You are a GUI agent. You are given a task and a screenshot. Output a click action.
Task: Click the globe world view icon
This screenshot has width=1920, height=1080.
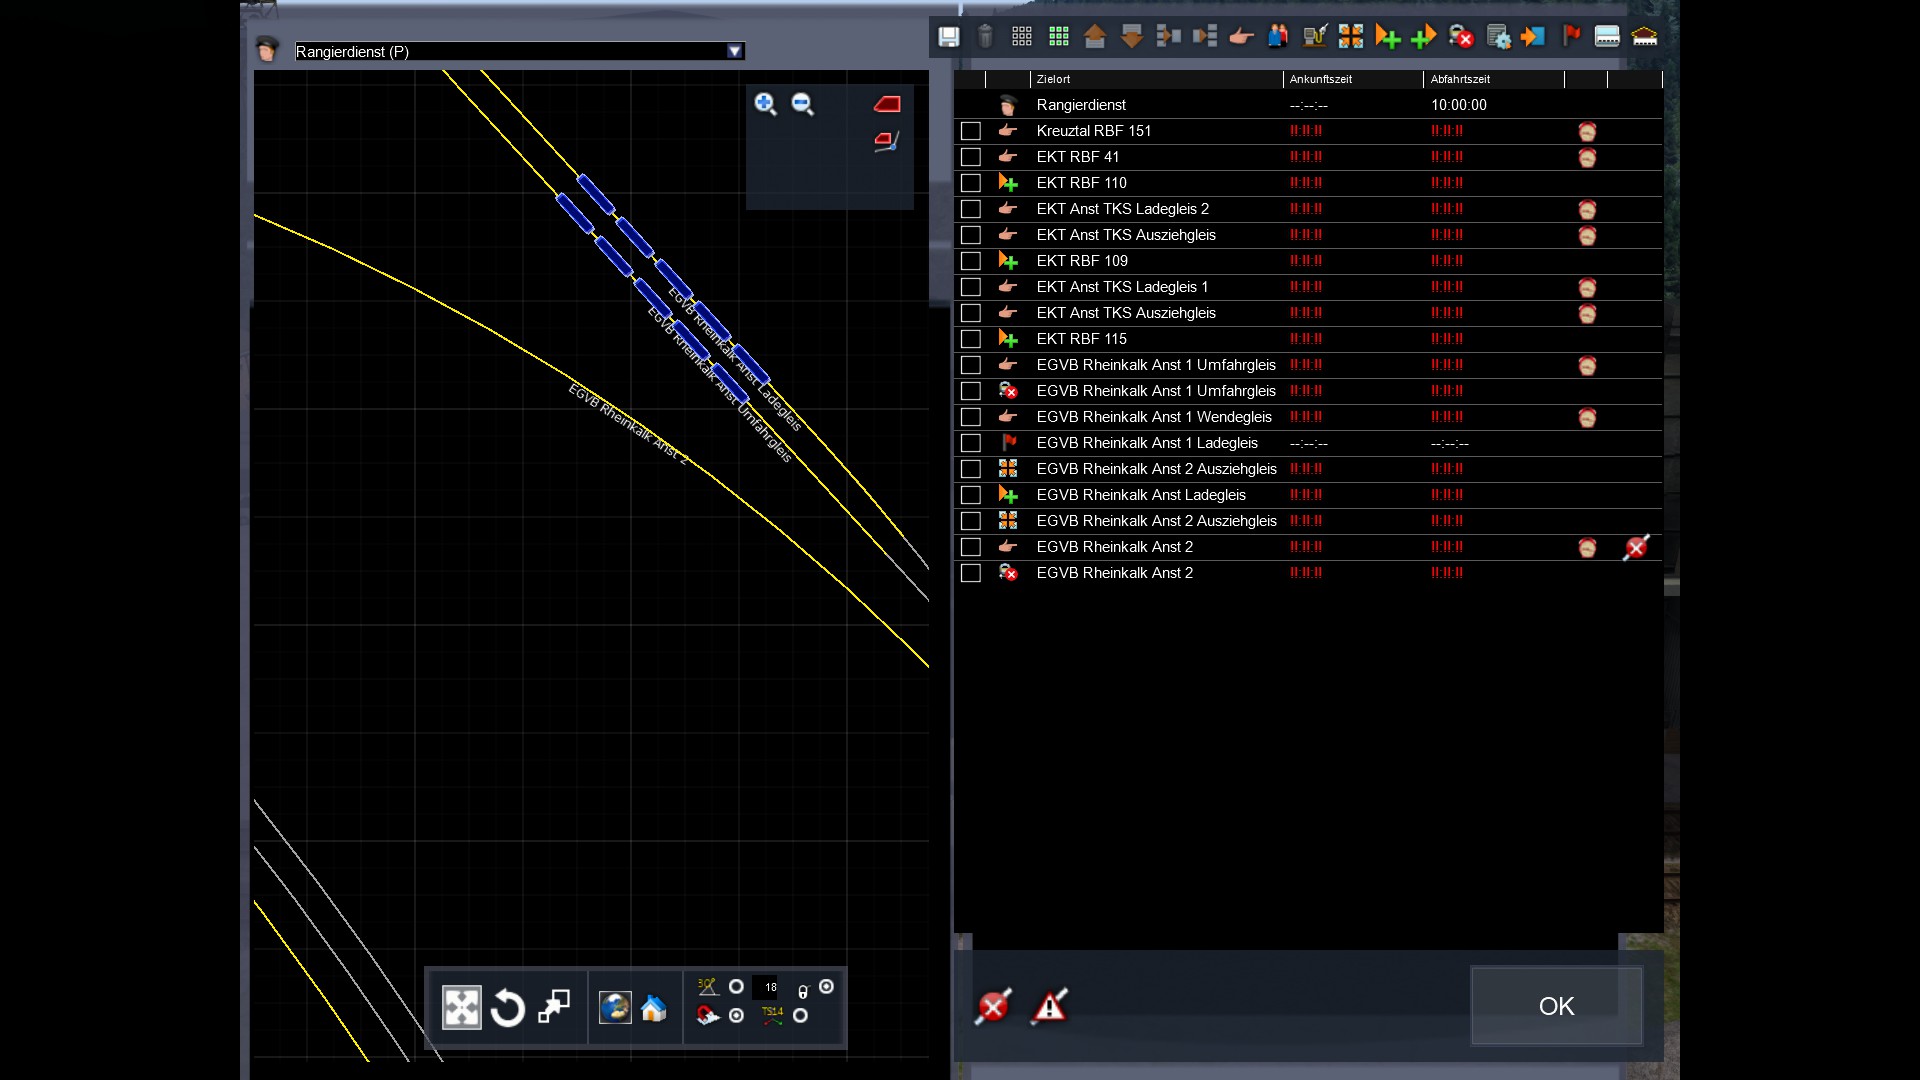tap(615, 1008)
